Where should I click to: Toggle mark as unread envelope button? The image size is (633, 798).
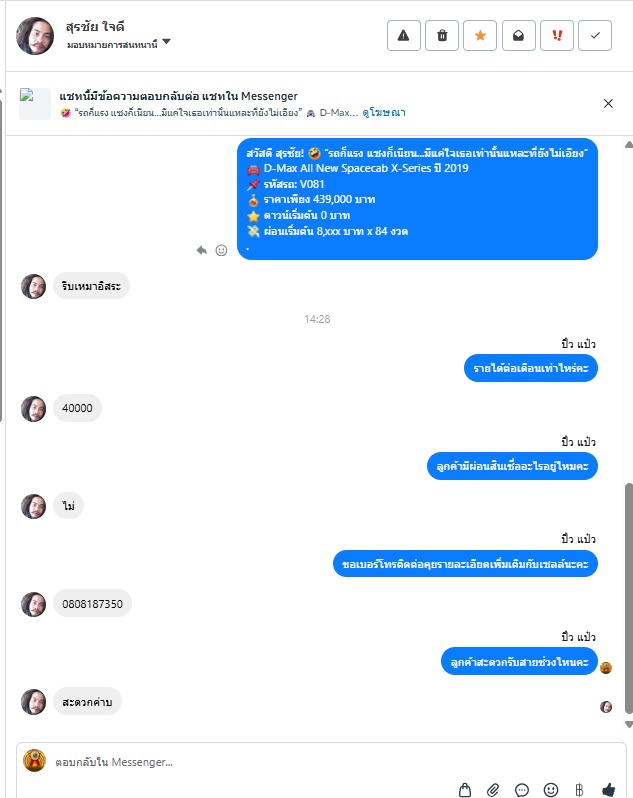(519, 36)
